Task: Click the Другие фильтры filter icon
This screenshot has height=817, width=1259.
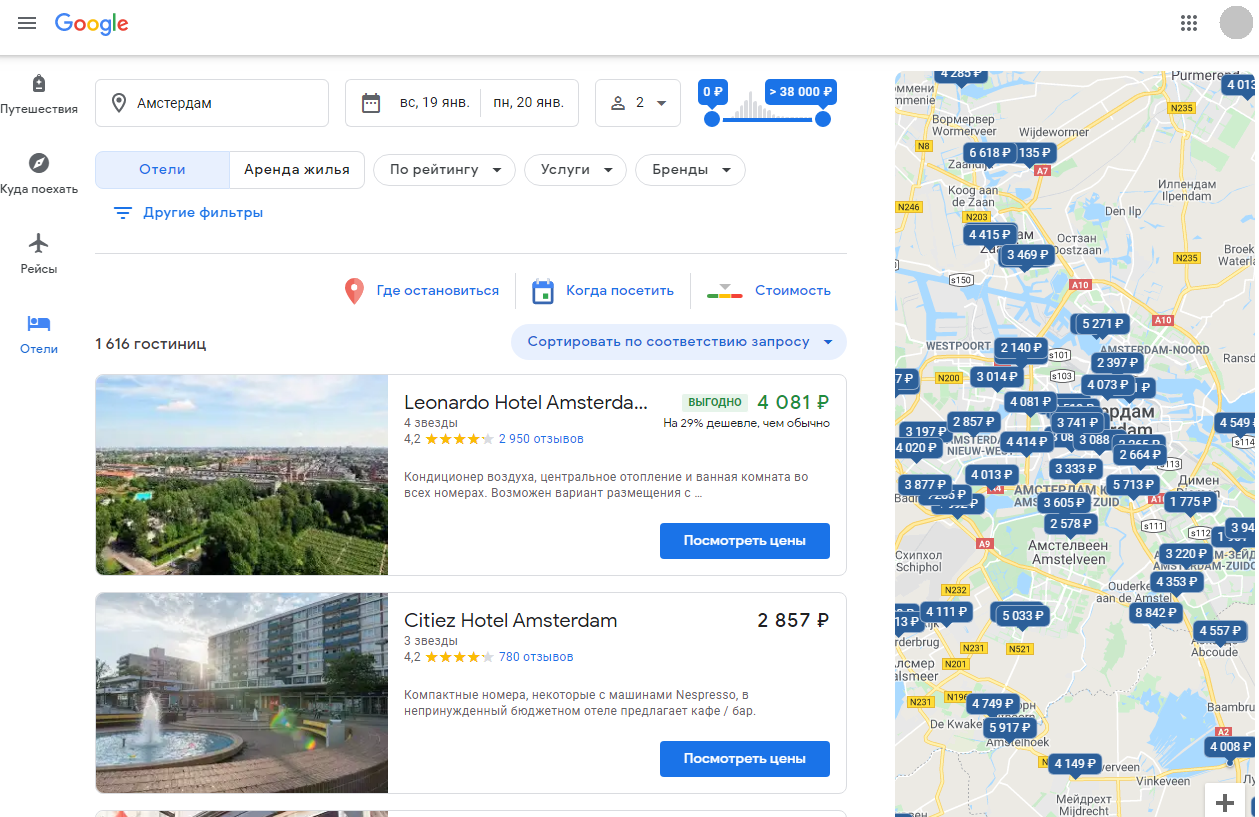Action: point(123,213)
